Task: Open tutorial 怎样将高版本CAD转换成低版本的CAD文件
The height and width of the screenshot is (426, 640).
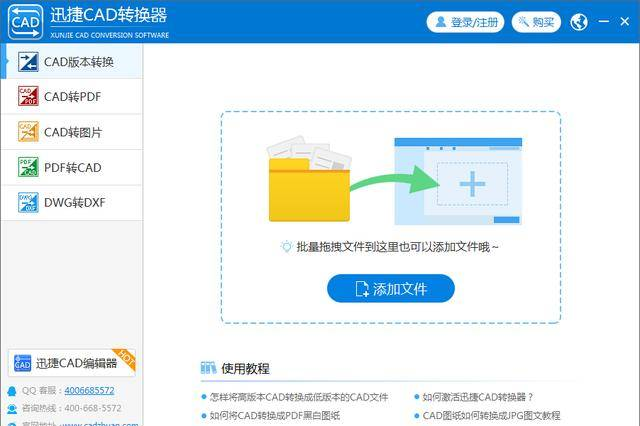Action: click(x=299, y=397)
